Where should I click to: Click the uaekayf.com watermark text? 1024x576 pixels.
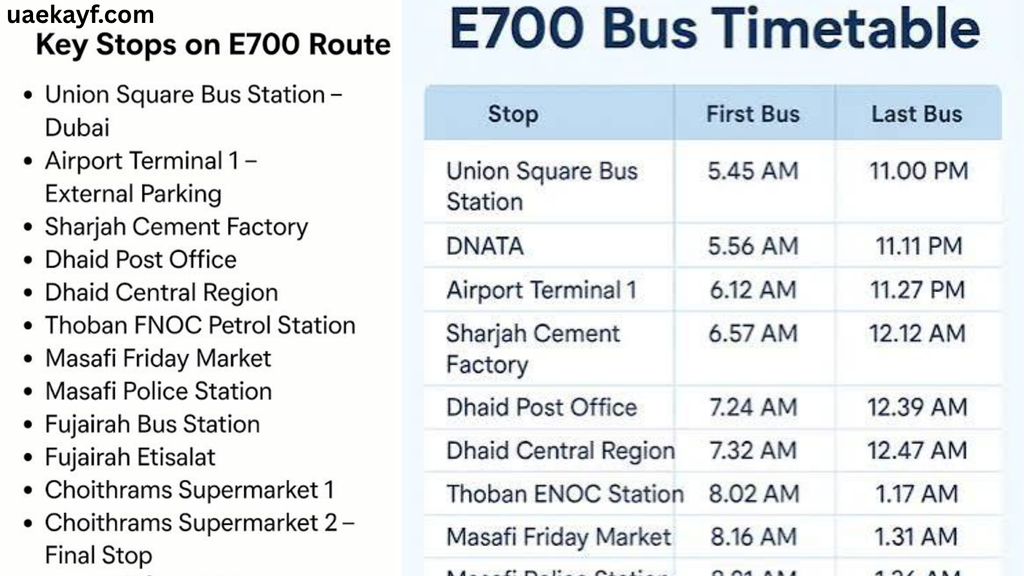click(80, 14)
